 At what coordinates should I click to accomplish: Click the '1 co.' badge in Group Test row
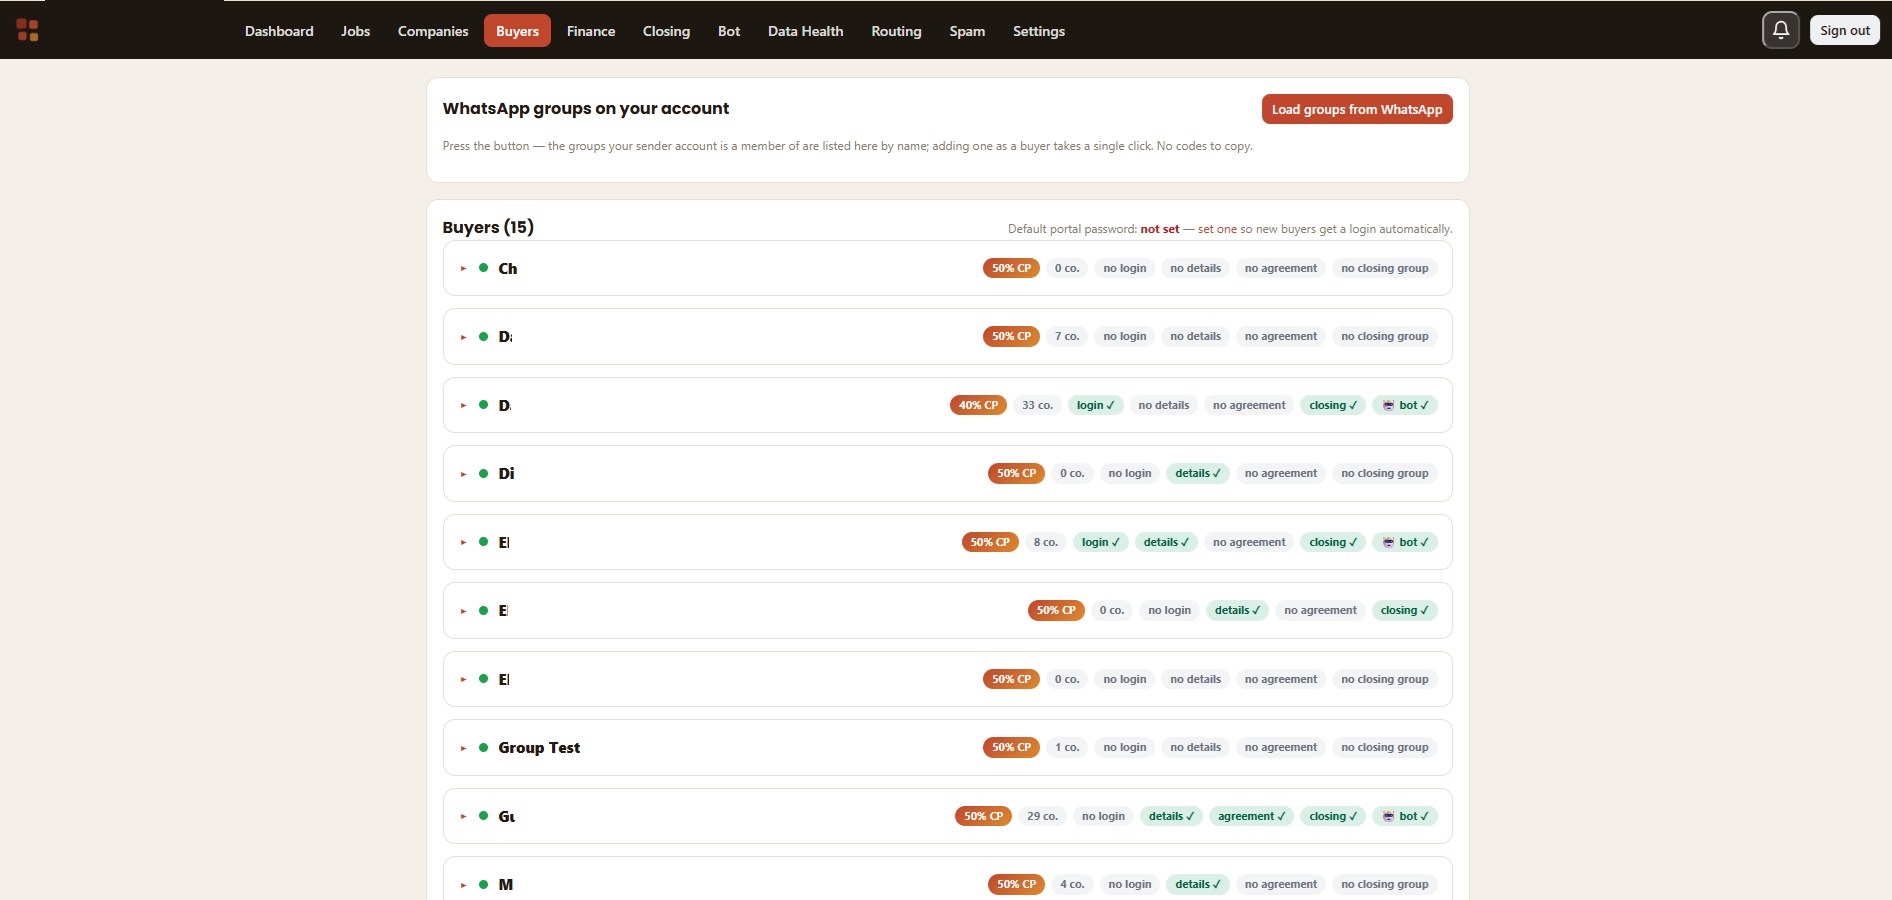click(1067, 747)
